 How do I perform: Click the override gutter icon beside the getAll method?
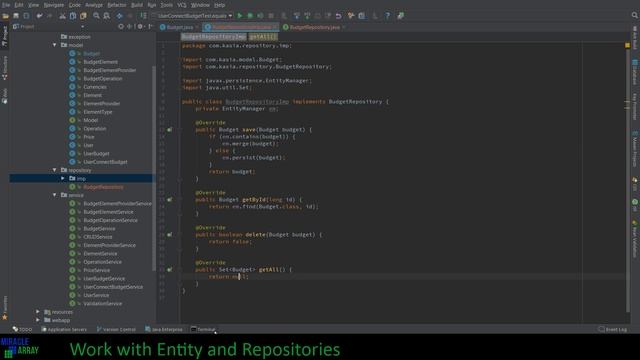(169, 270)
